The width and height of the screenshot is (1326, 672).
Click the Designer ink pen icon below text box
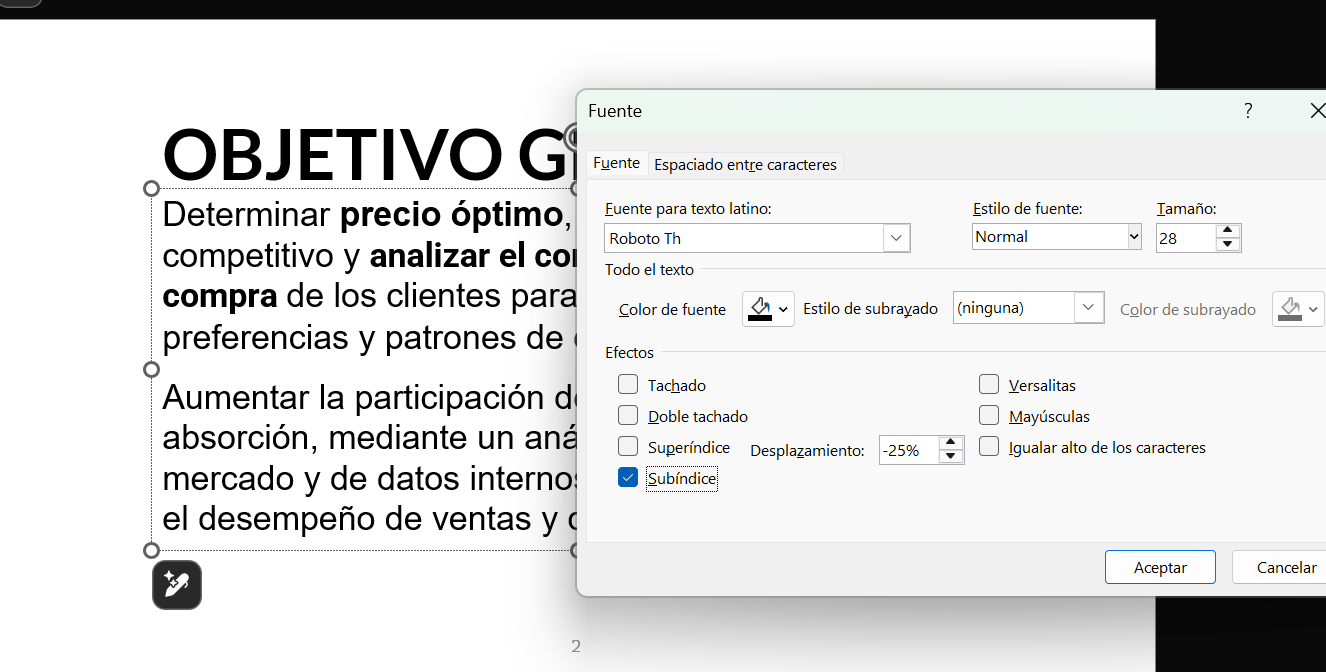(x=177, y=585)
